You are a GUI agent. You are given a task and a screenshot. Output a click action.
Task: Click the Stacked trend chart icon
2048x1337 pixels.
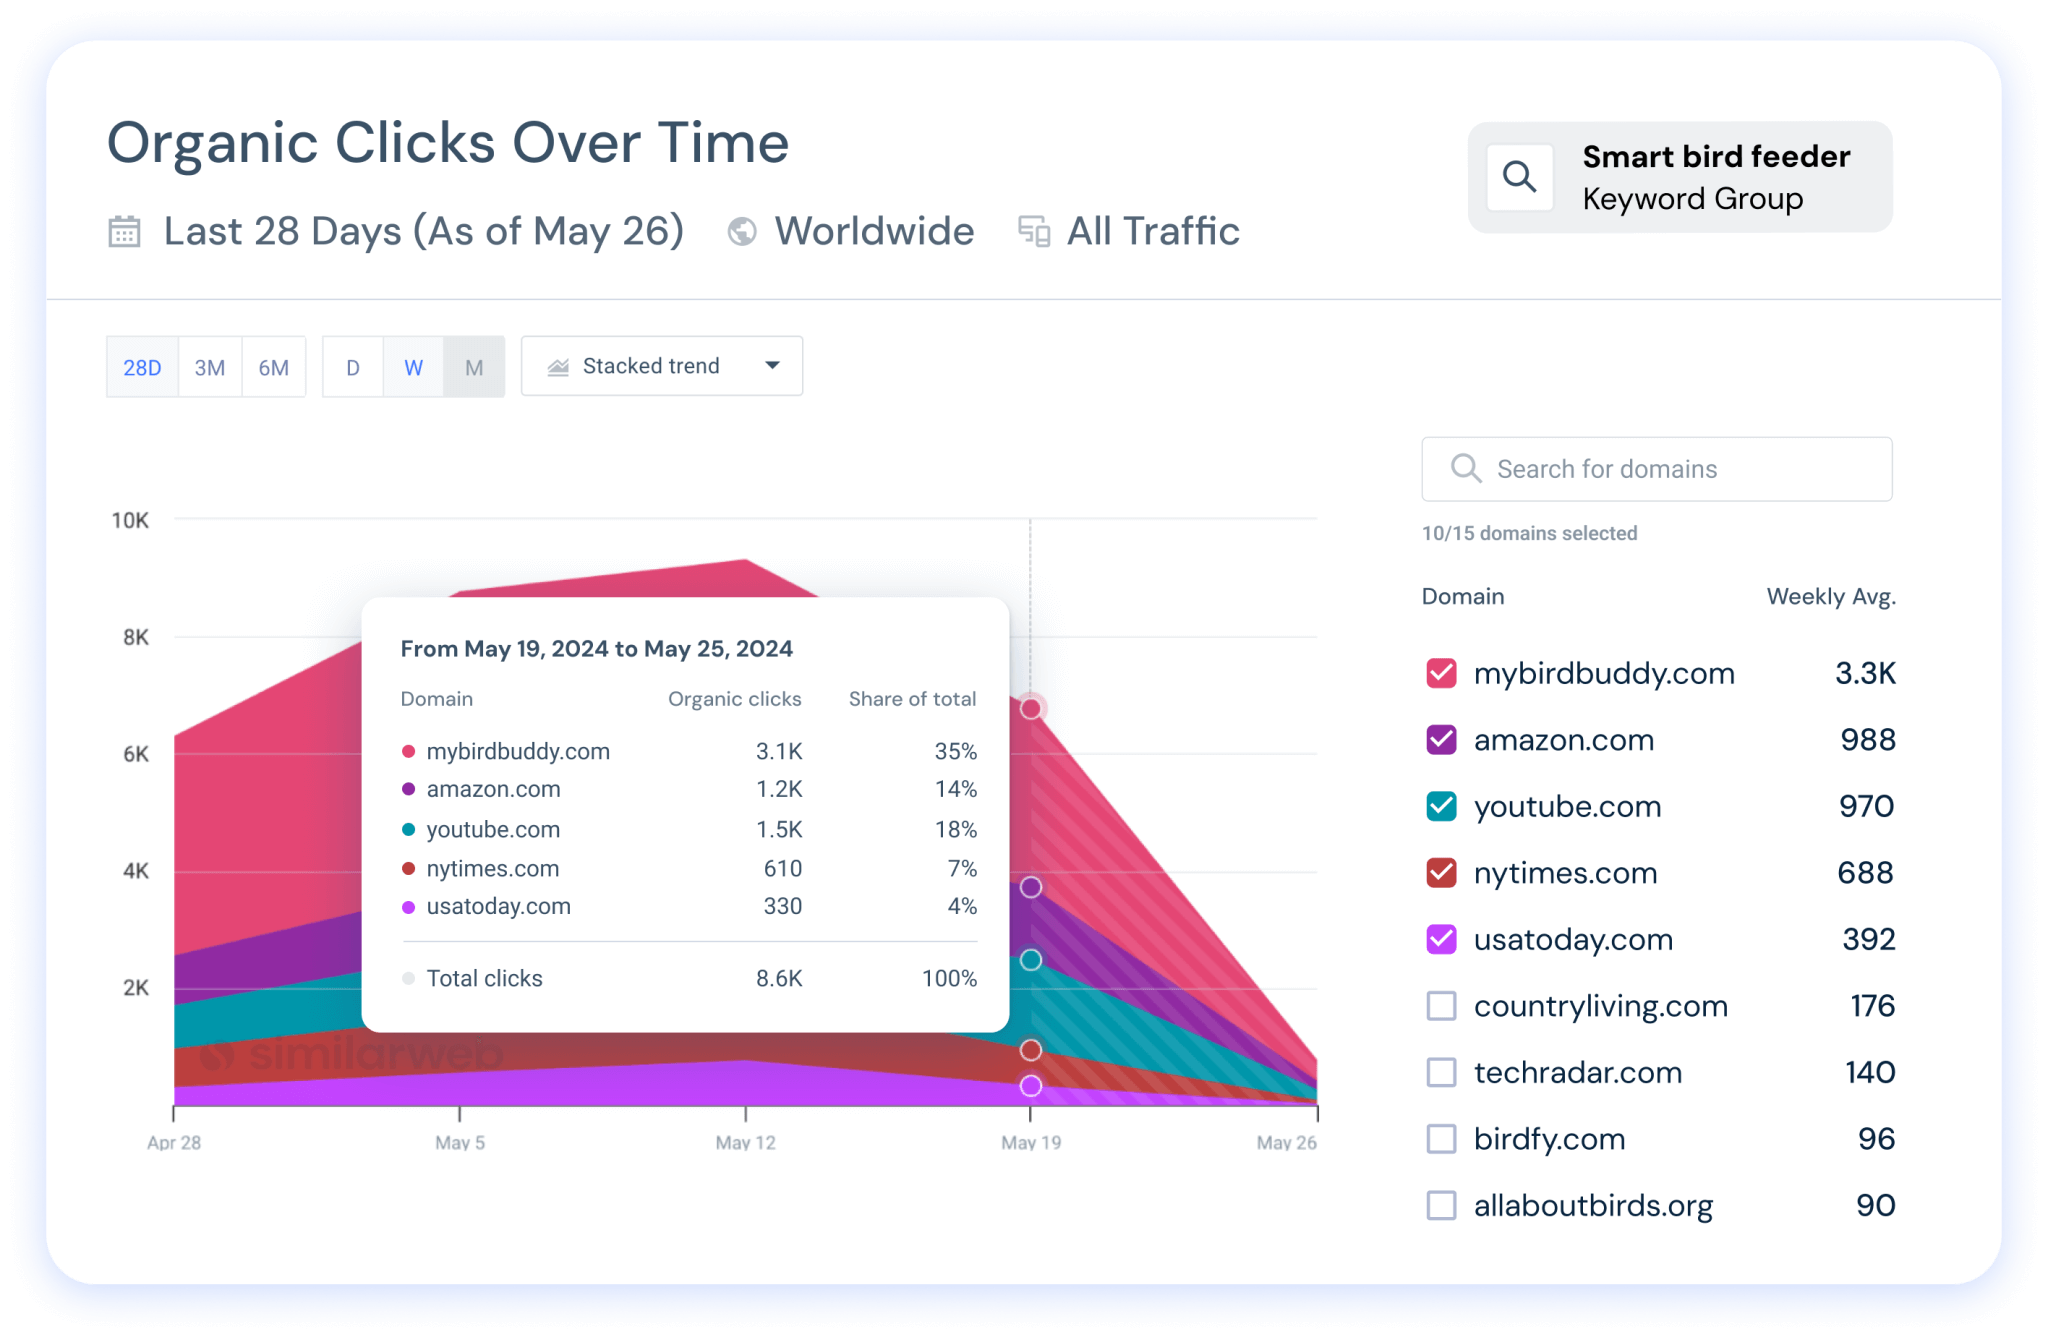(x=558, y=367)
